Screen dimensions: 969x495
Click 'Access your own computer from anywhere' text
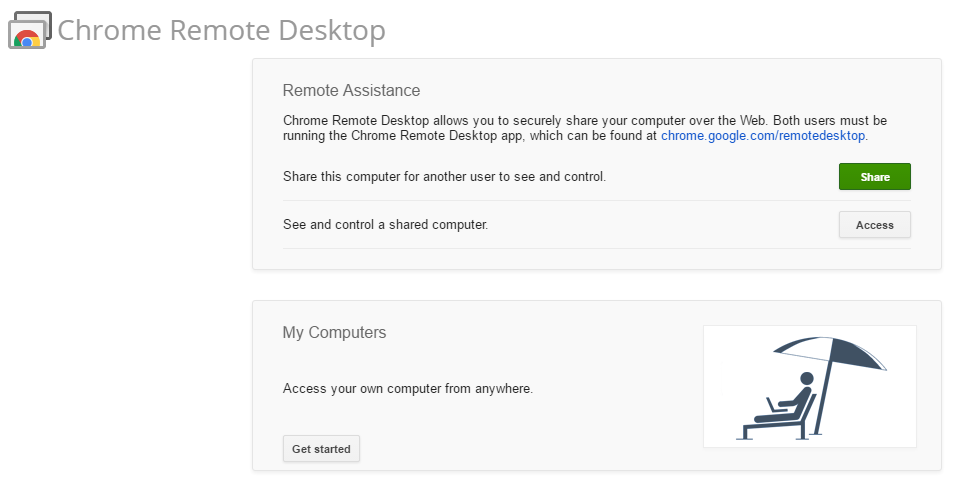408,389
